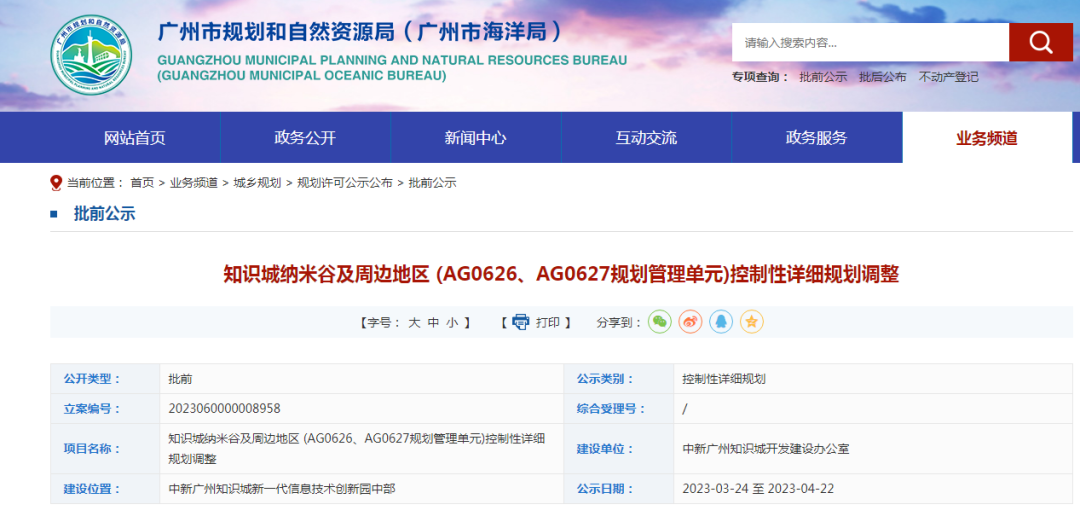Go to 规划许可公示公布 in breadcrumb

pyautogui.click(x=344, y=182)
